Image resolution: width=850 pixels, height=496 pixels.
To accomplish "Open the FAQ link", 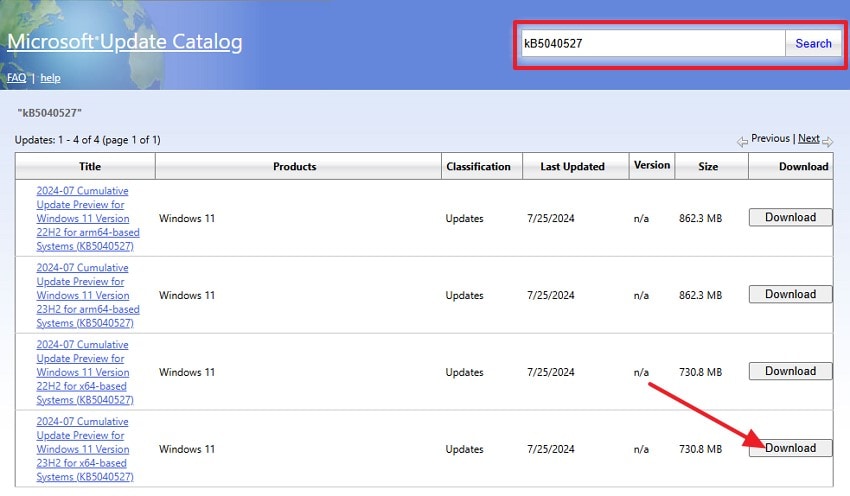I will 16,78.
